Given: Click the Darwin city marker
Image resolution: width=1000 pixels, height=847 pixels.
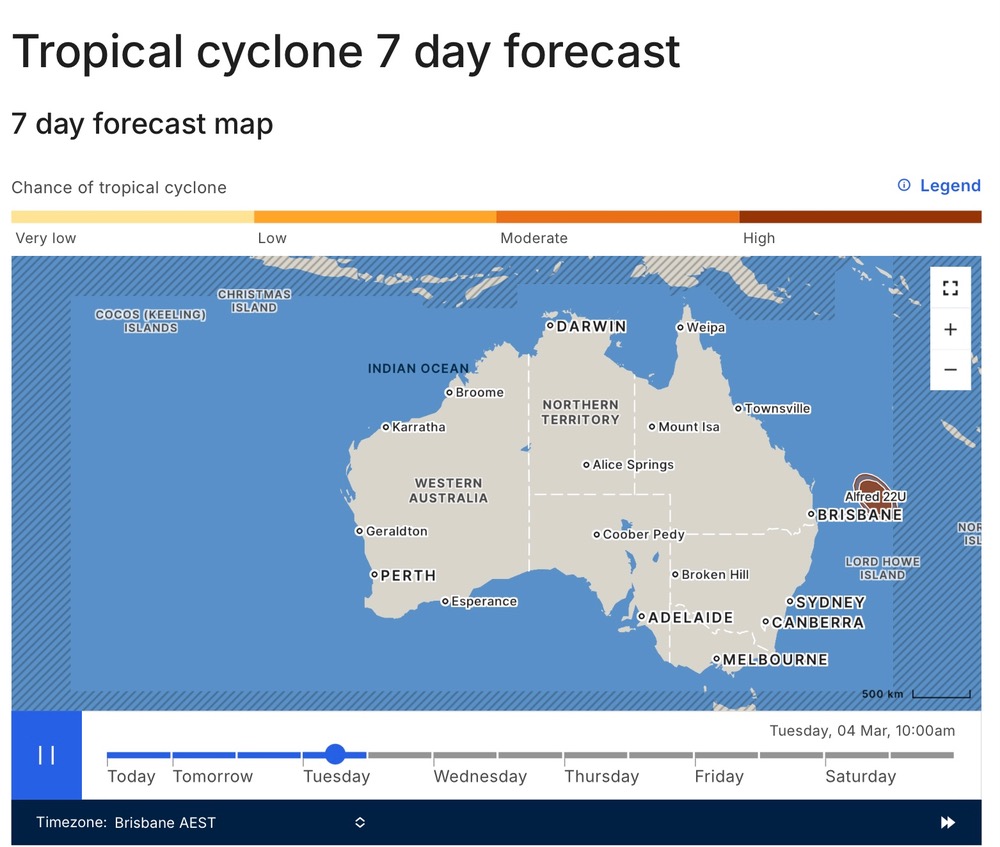Looking at the screenshot, I should [x=550, y=325].
